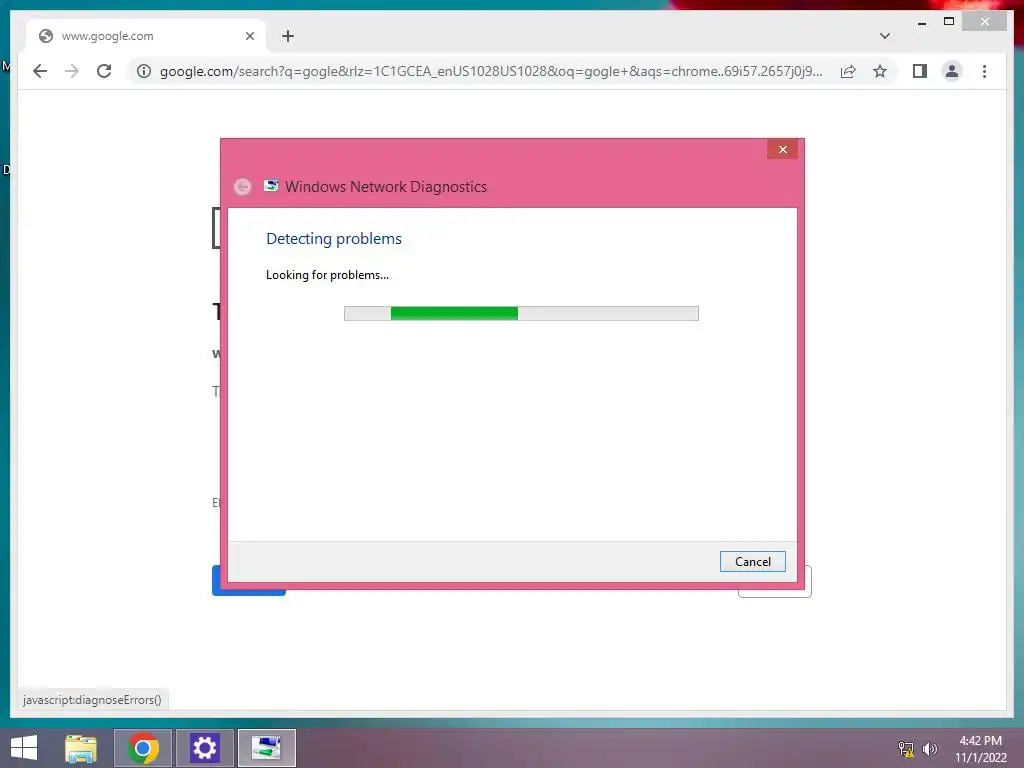The height and width of the screenshot is (768, 1024).
Task: Toggle Chrome side panel icon
Action: pyautogui.click(x=920, y=71)
